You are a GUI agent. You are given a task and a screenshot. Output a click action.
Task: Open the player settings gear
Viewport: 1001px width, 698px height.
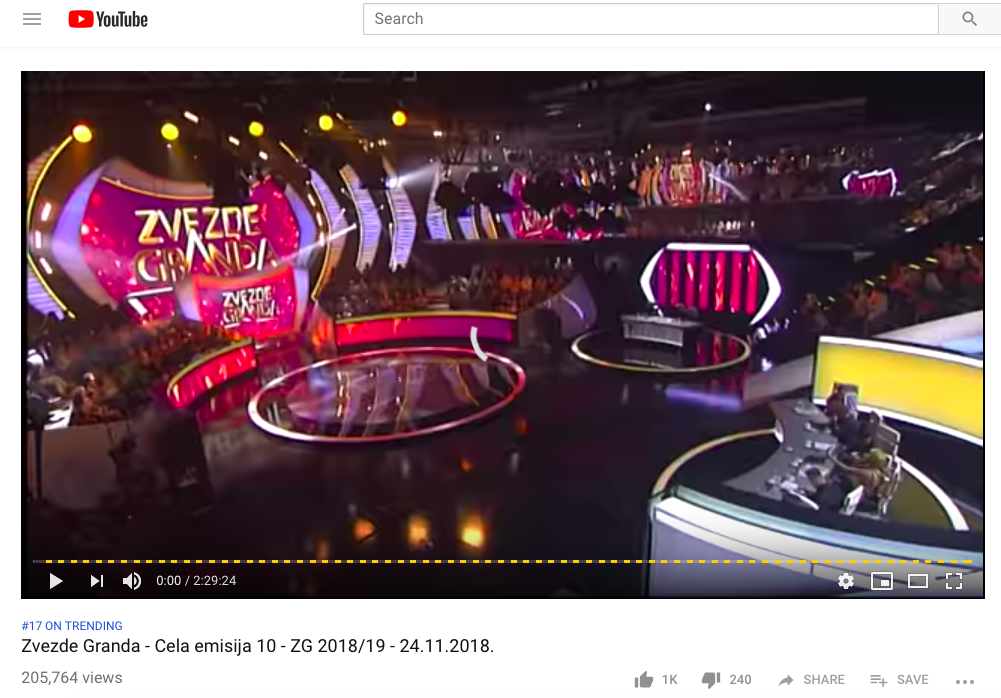click(846, 580)
